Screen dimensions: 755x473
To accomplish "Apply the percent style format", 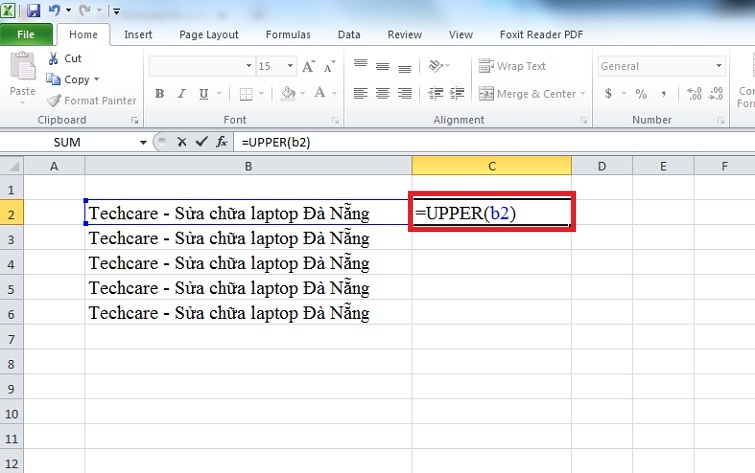I will coord(641,94).
